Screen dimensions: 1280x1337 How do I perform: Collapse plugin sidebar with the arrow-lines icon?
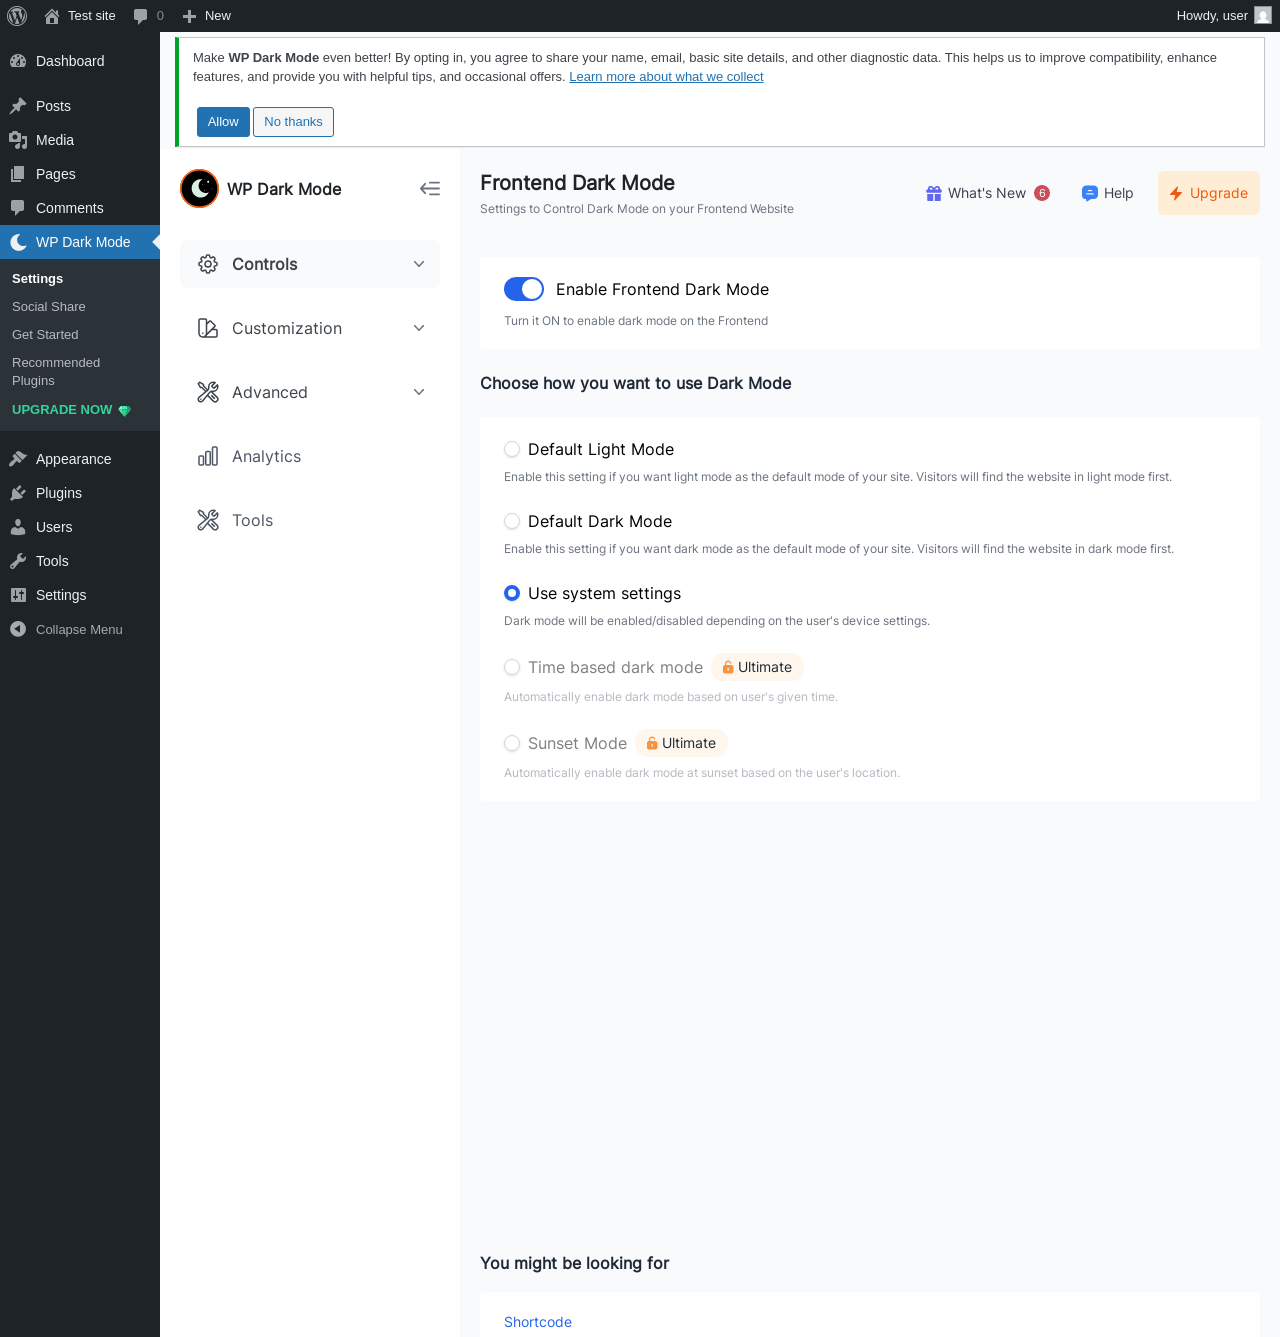pos(430,189)
